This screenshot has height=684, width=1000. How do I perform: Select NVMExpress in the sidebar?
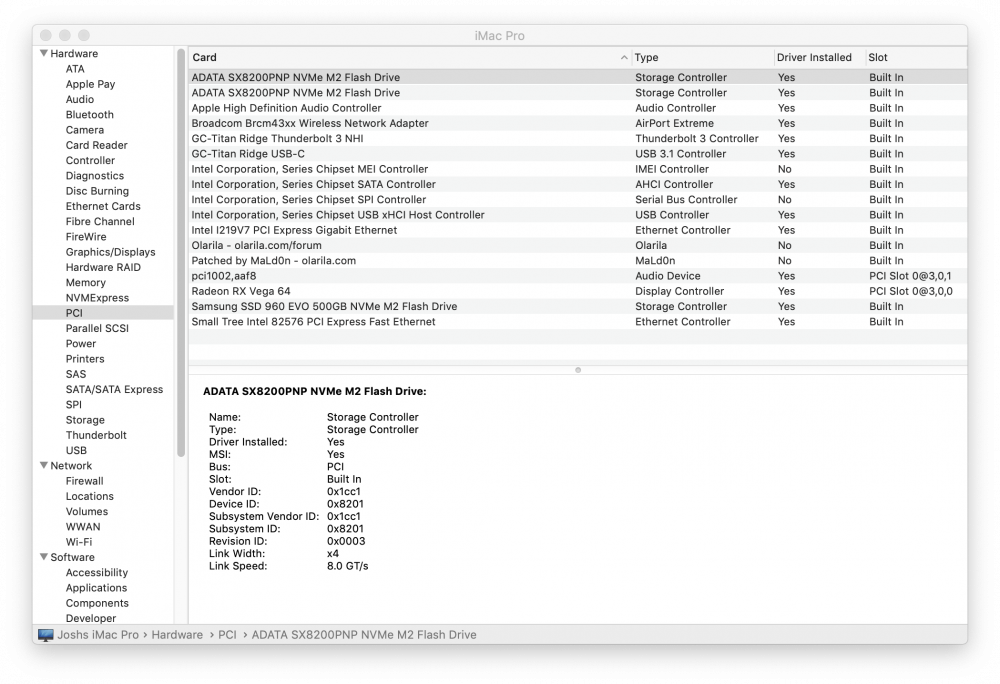click(97, 298)
